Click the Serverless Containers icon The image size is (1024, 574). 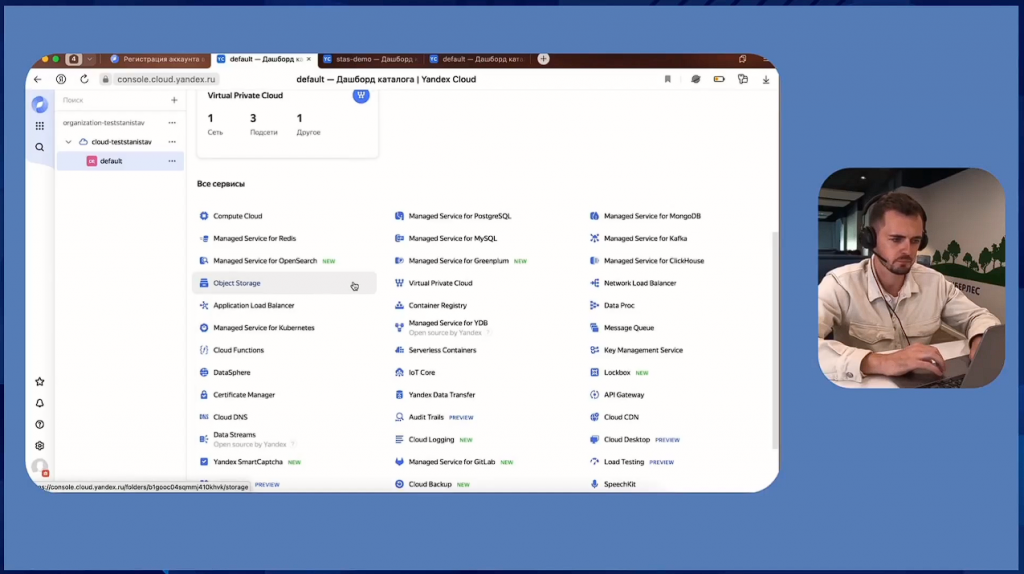(399, 350)
